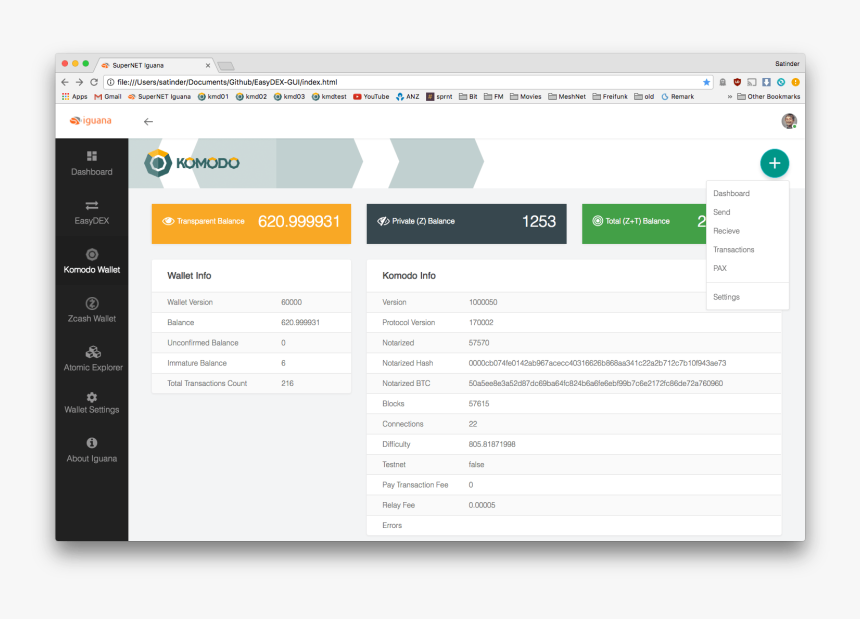Open Dashboard from the left sidebar
Screen dimensions: 860x619
[x=91, y=162]
